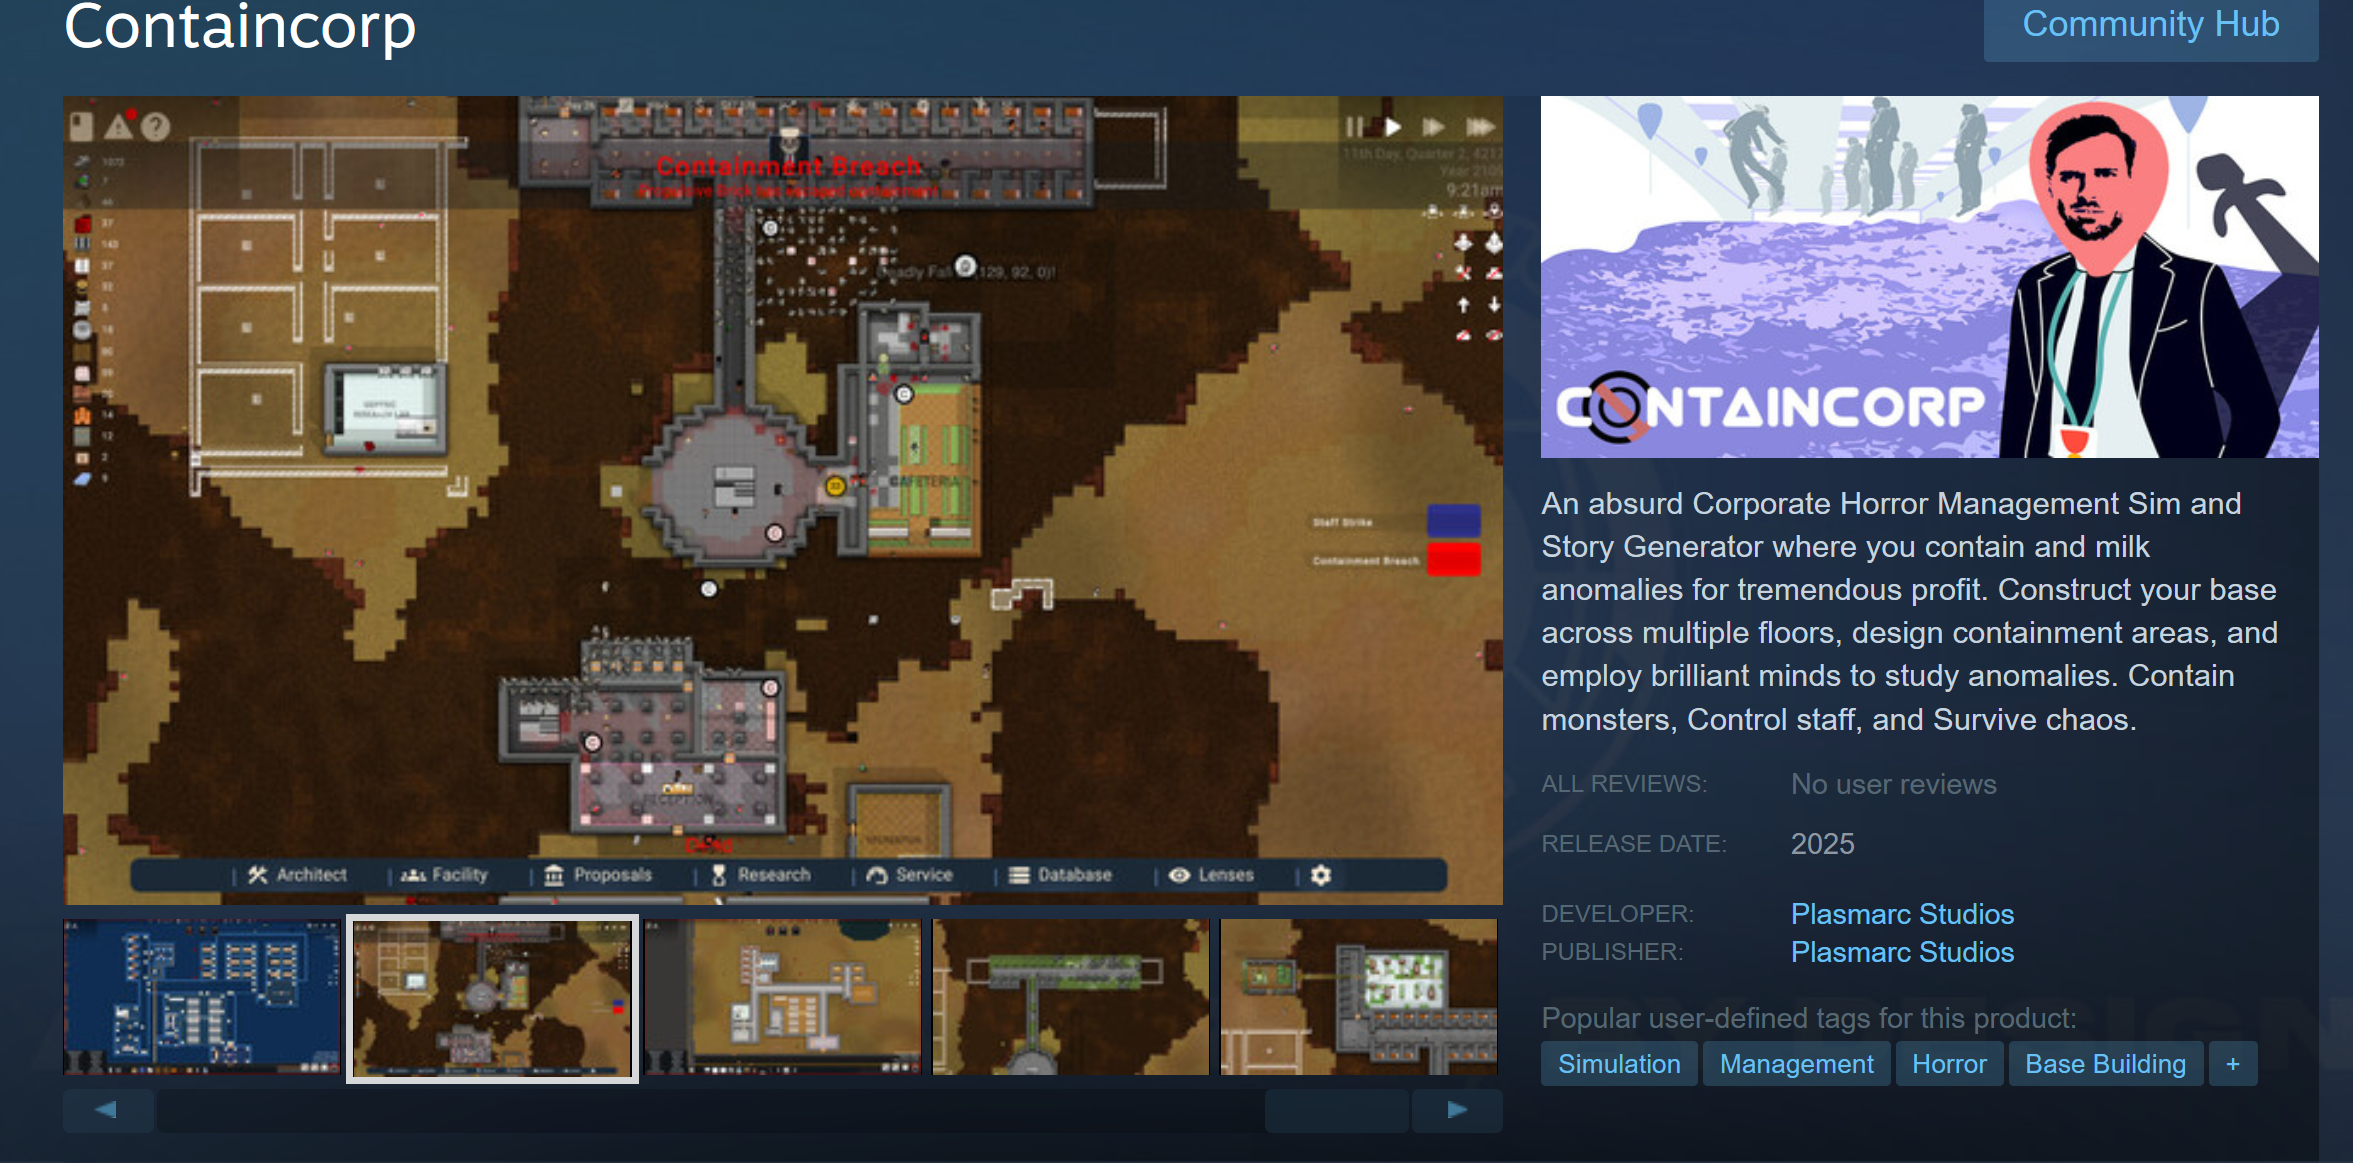The image size is (2353, 1163).
Task: Click the red Containment Breach swatch
Action: (1453, 560)
